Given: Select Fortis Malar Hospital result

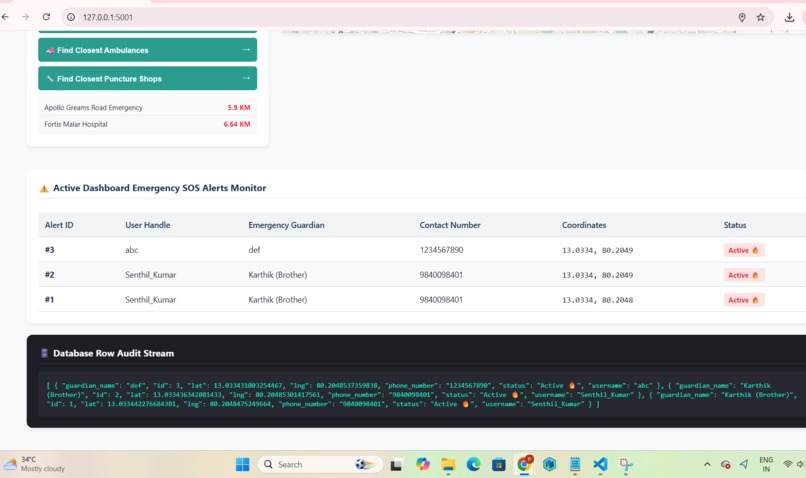Looking at the screenshot, I should point(147,124).
